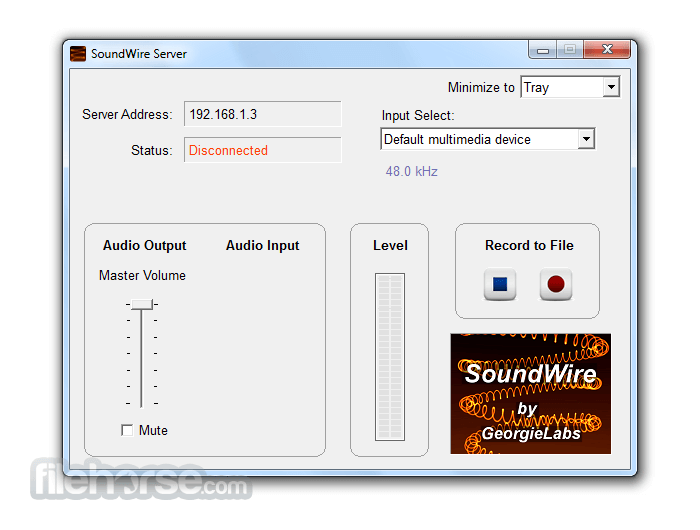700x530 pixels.
Task: Enable the Mute checkbox
Action: pyautogui.click(x=127, y=430)
